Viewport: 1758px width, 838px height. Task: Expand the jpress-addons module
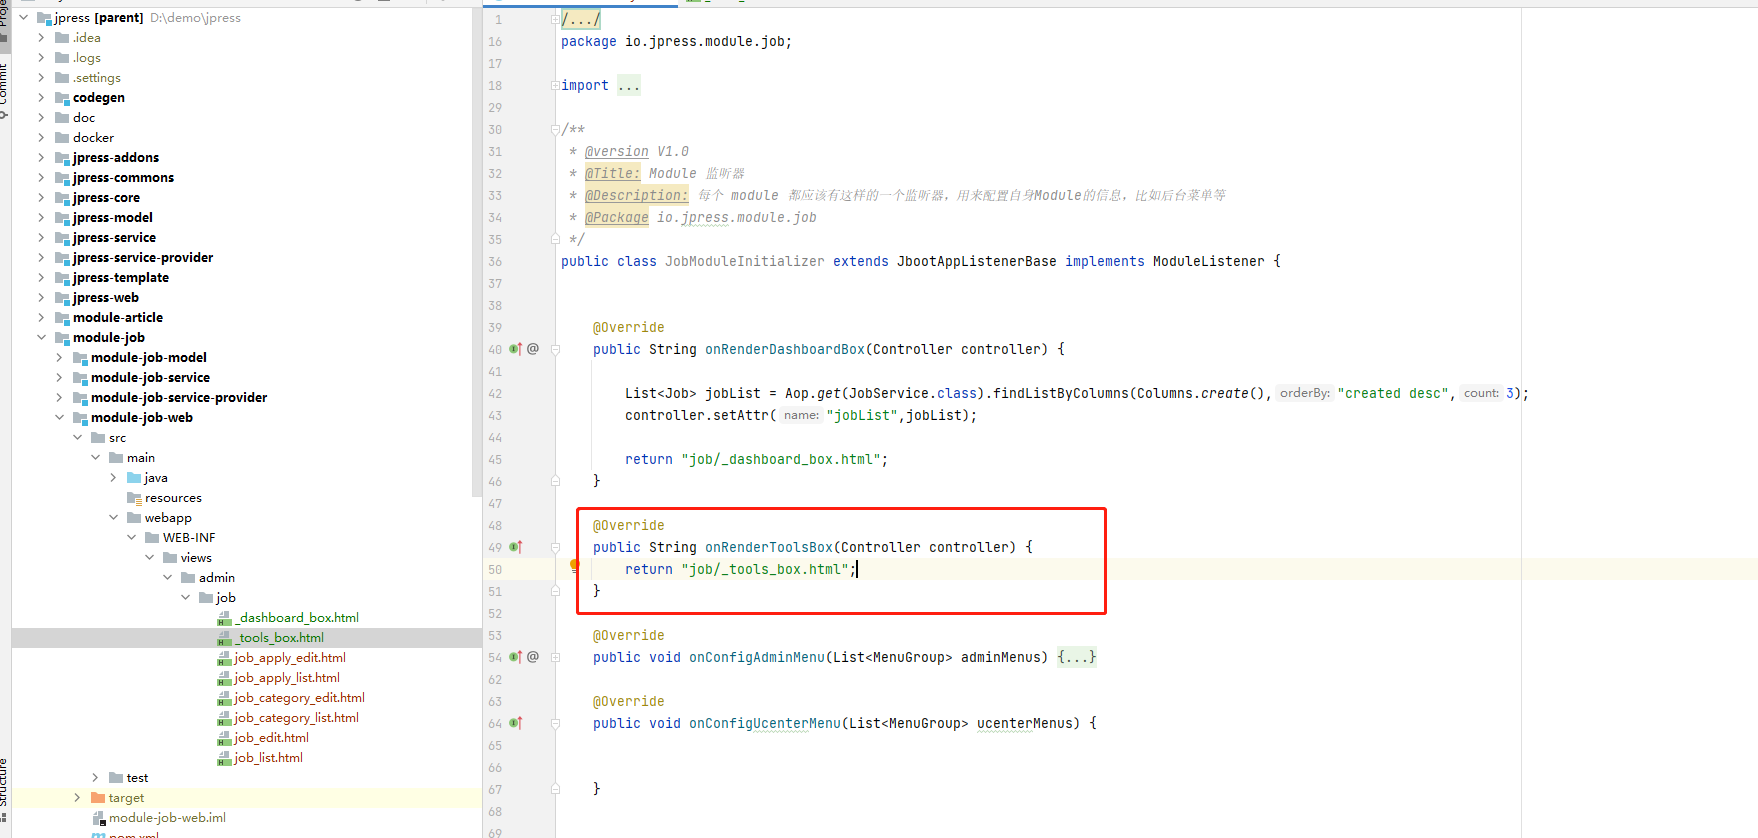pyautogui.click(x=41, y=158)
